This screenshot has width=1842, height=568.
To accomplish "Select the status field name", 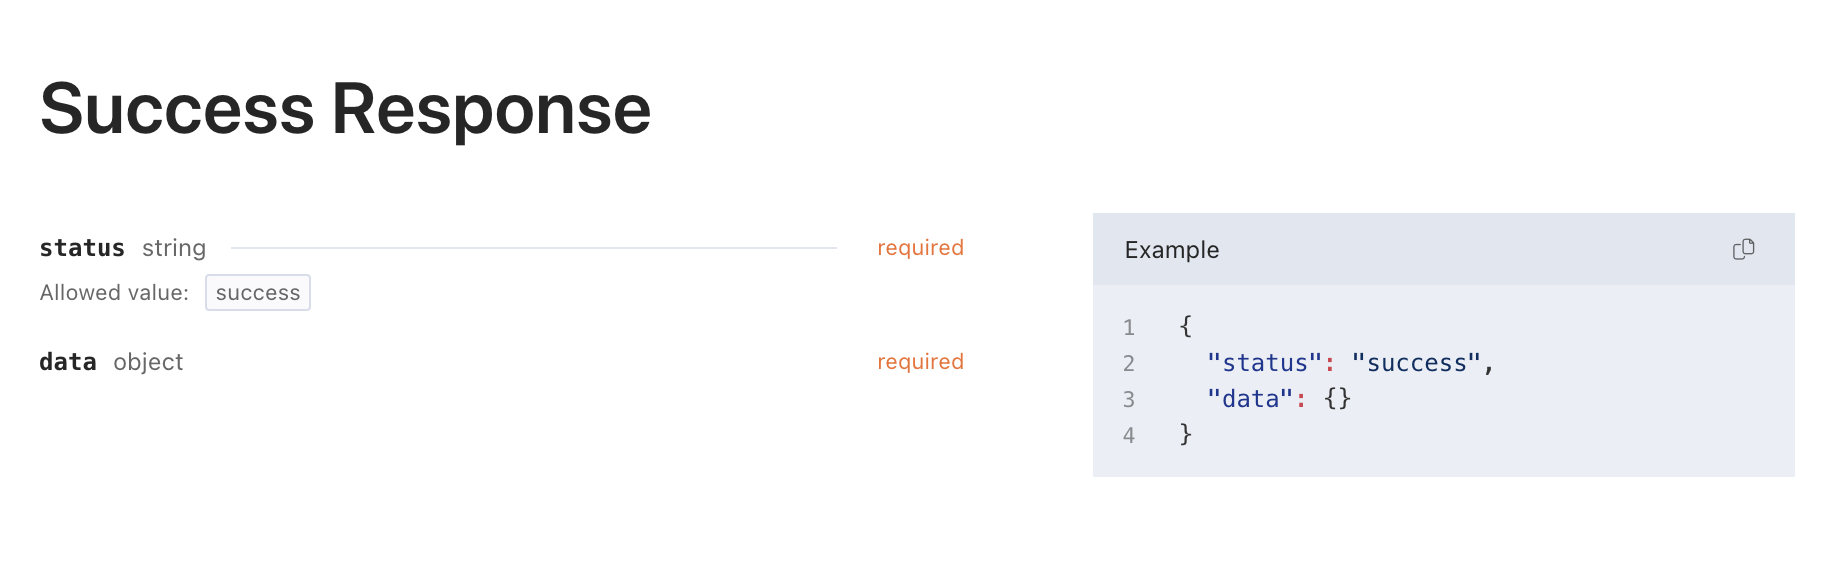I will point(82,248).
